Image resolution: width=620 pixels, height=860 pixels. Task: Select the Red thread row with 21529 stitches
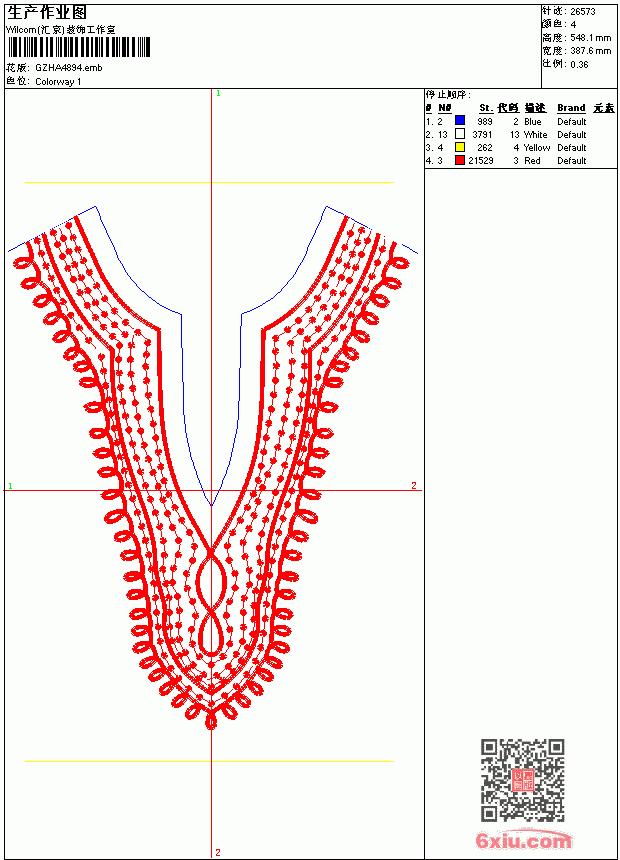(520, 161)
